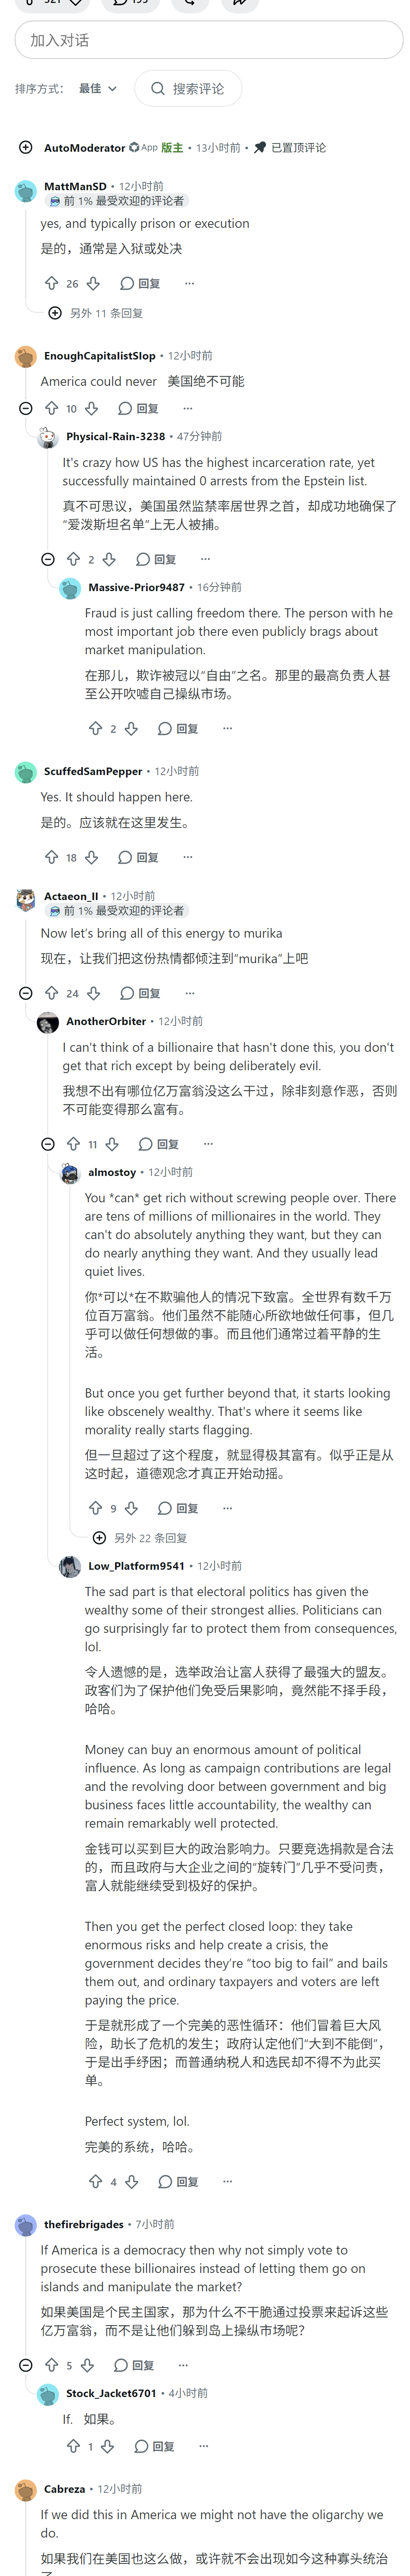The height and width of the screenshot is (2576, 410).
Task: Collapse thefirebrigades' comment thread
Action: click(x=26, y=2365)
